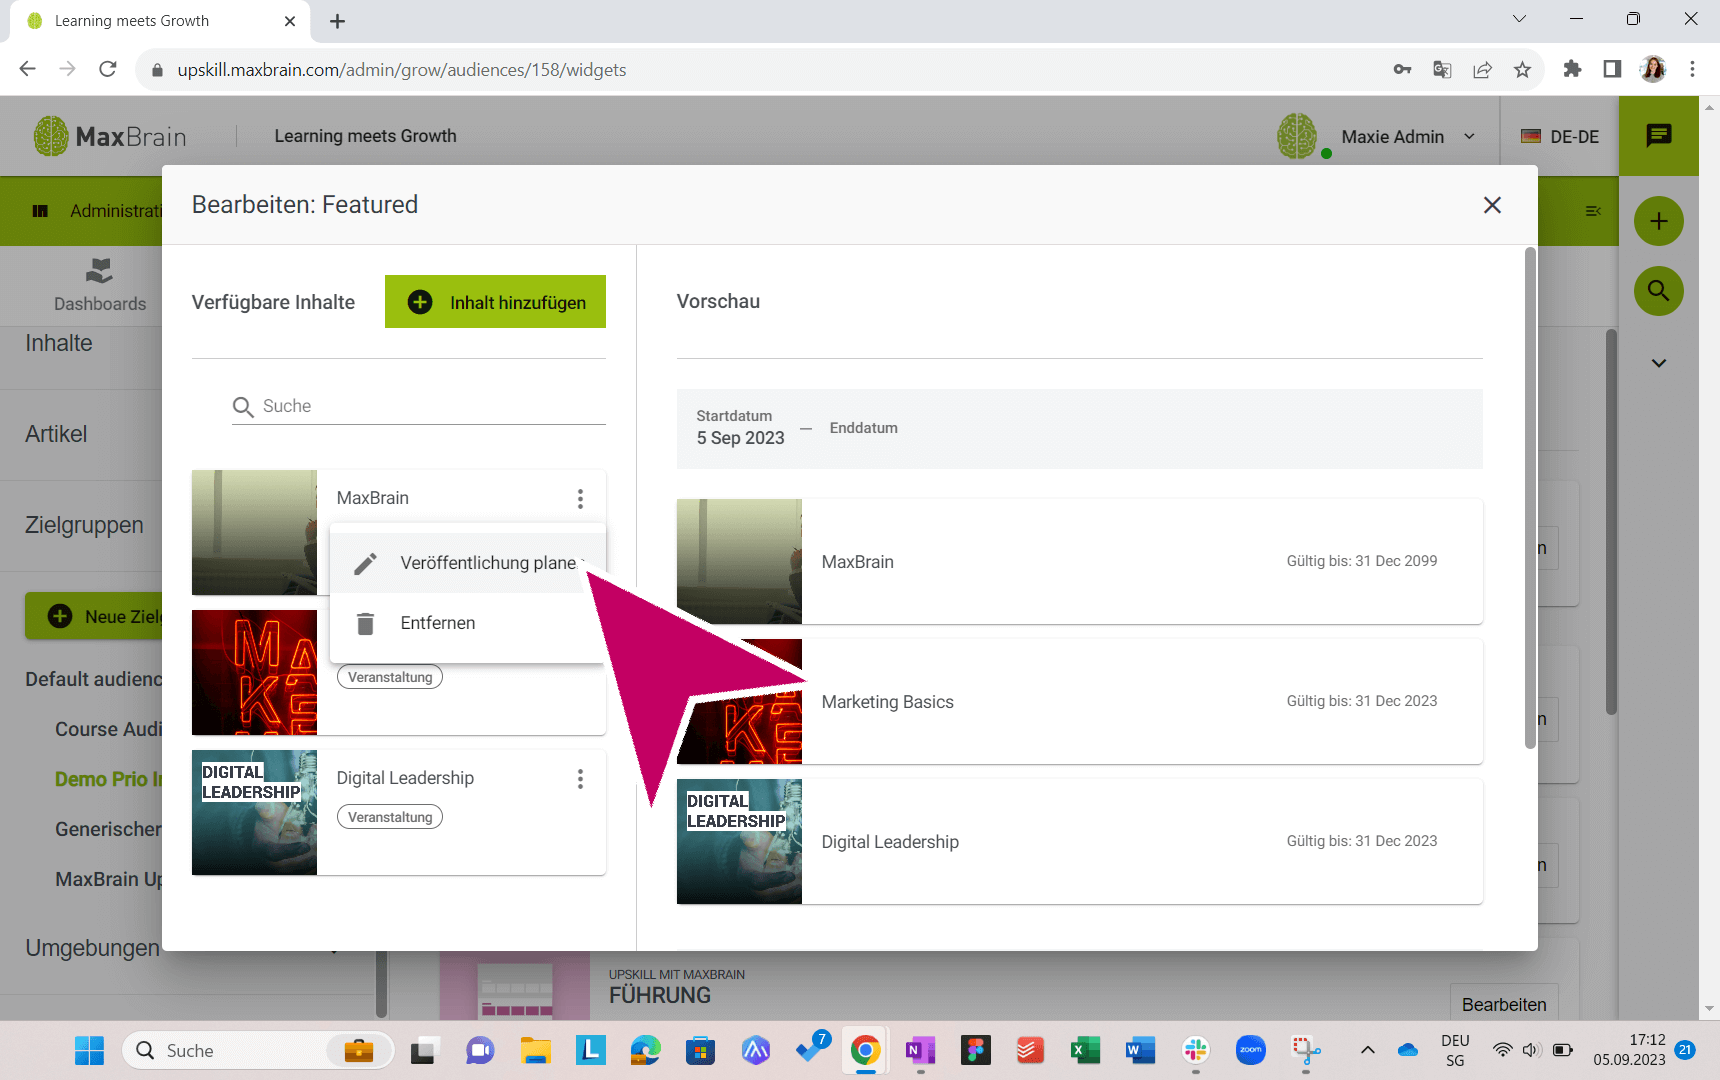
Task: Open Dashboards in the sidebar
Action: coord(99,285)
